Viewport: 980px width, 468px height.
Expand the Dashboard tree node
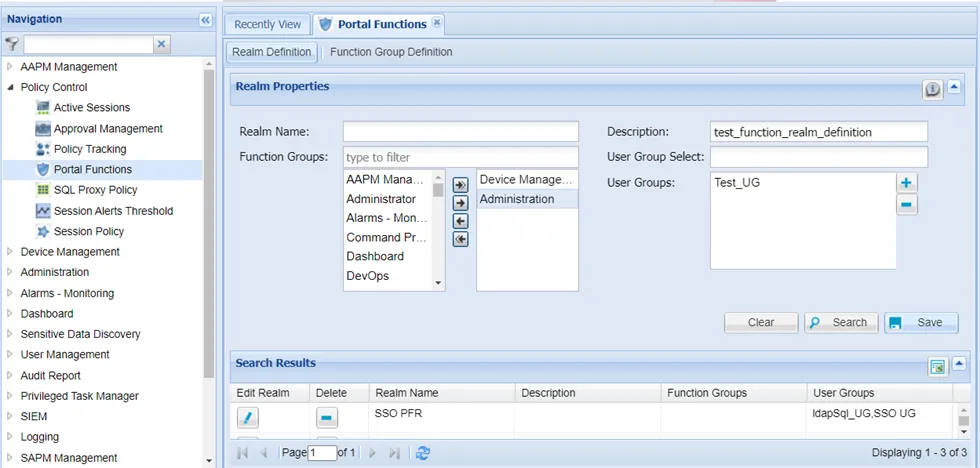coord(9,314)
